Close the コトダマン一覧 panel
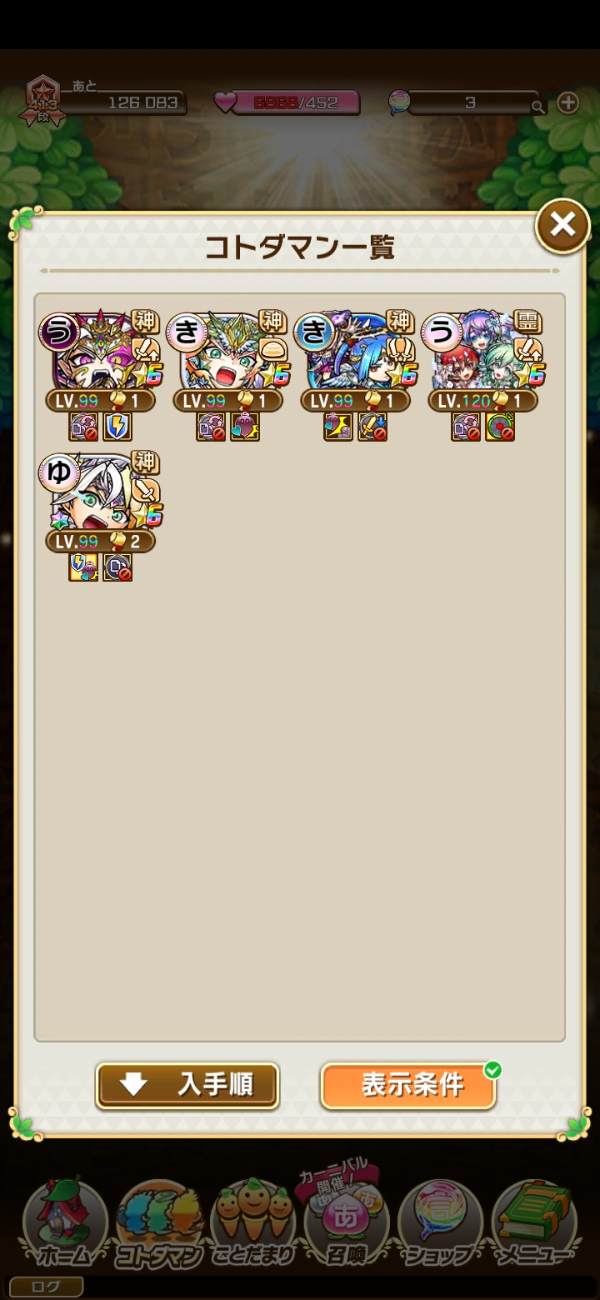This screenshot has width=600, height=1300. click(x=562, y=225)
